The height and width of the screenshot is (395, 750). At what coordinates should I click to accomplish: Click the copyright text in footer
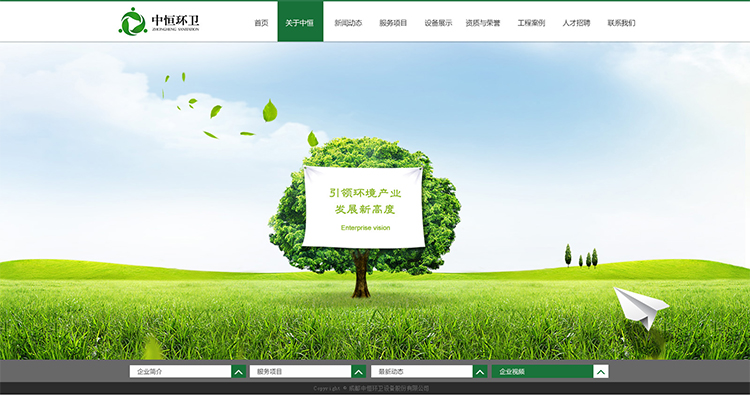pos(371,388)
